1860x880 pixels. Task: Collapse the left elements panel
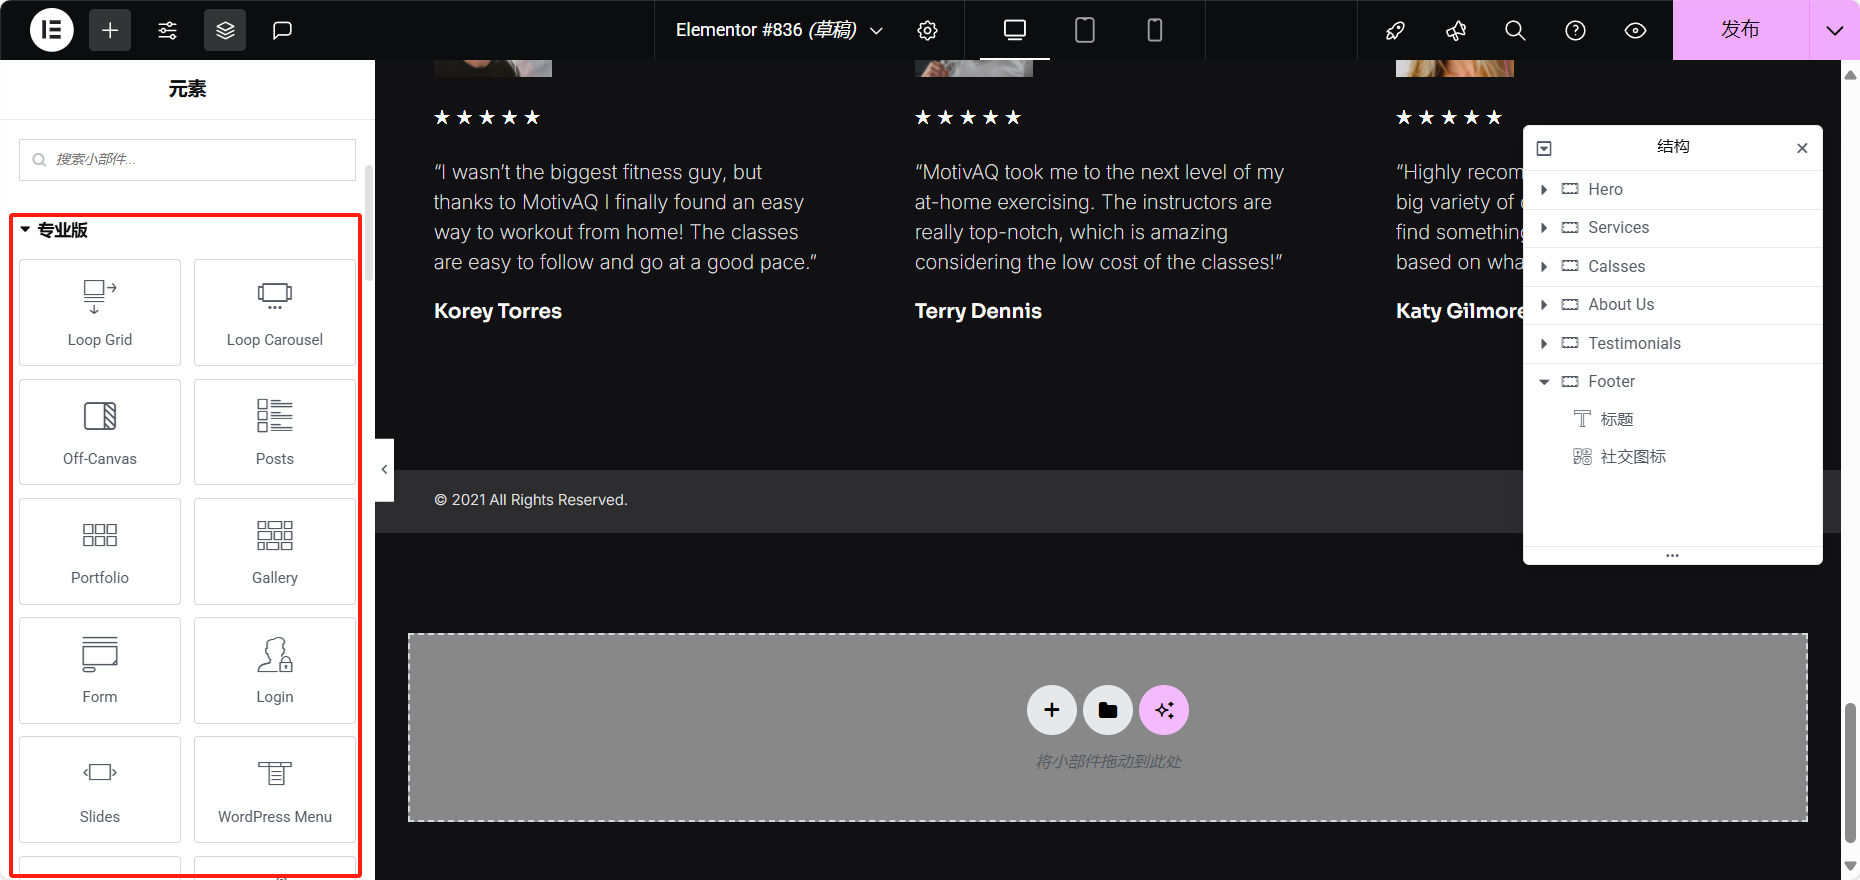coord(384,470)
